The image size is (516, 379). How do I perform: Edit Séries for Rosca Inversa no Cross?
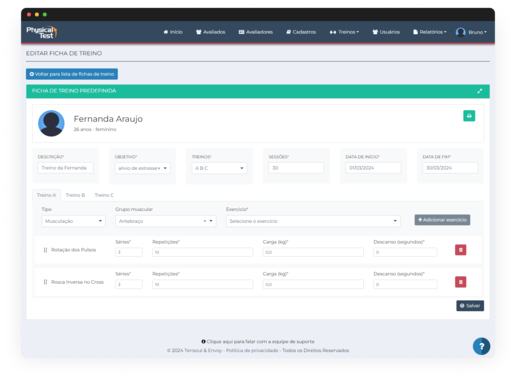[x=129, y=284]
